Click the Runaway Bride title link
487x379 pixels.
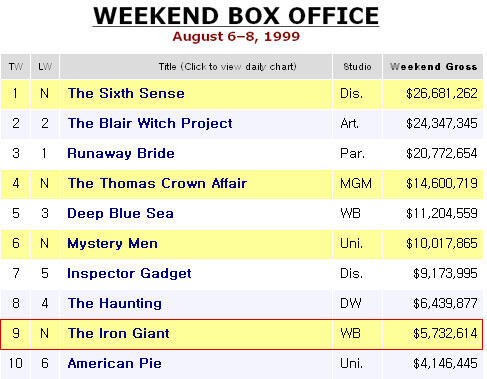(121, 153)
